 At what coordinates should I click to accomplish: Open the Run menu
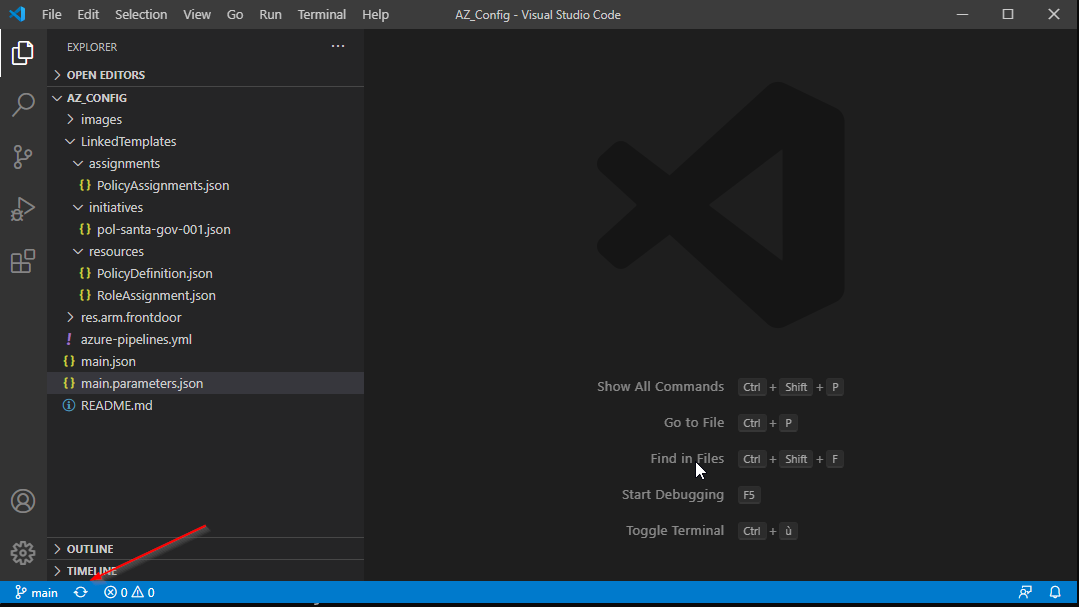tap(270, 14)
